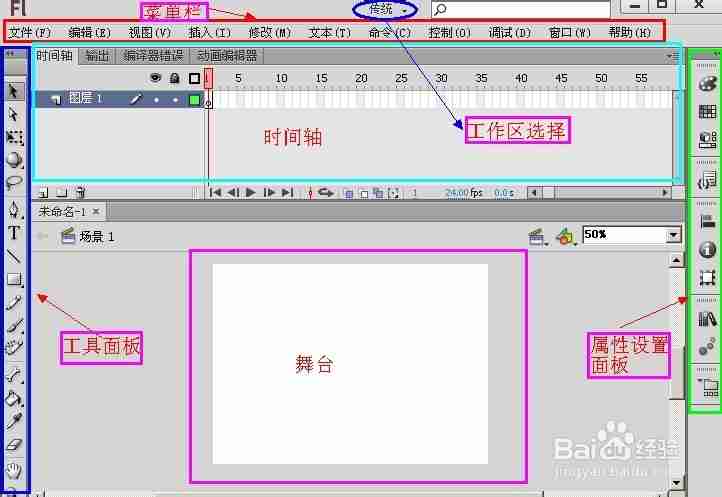Viewport: 722px width, 497px height.
Task: Toggle Onion Skin Outlines button
Action: [364, 193]
